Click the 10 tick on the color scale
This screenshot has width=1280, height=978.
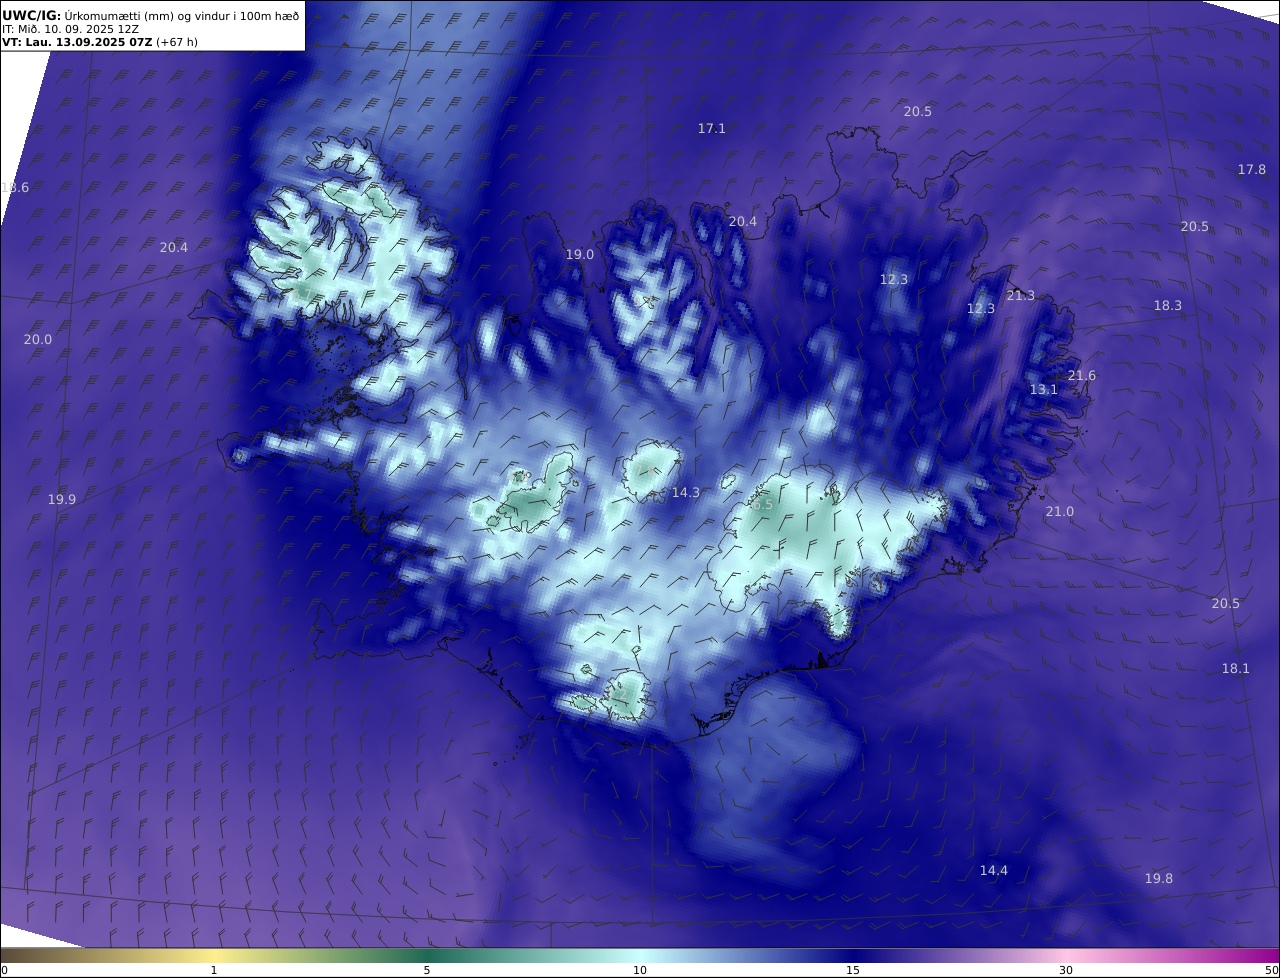pos(640,970)
